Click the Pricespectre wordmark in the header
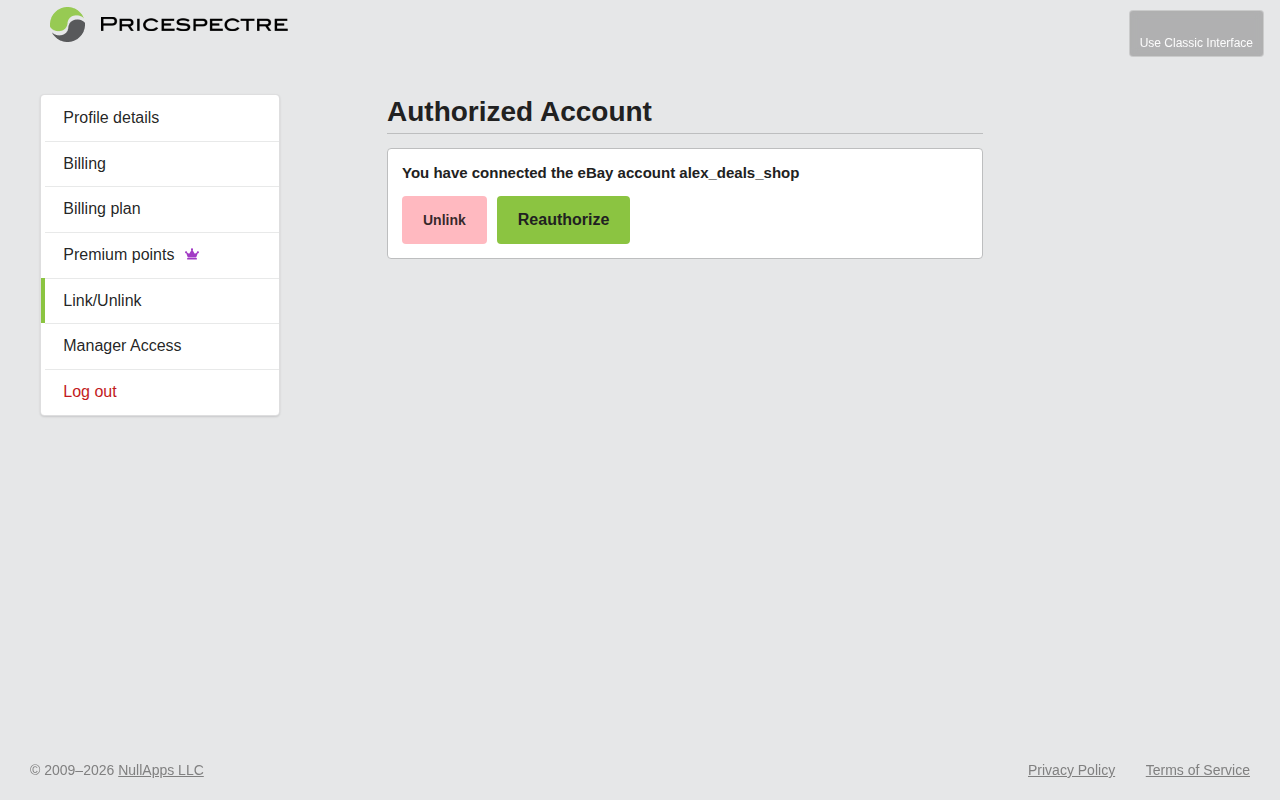 click(192, 24)
